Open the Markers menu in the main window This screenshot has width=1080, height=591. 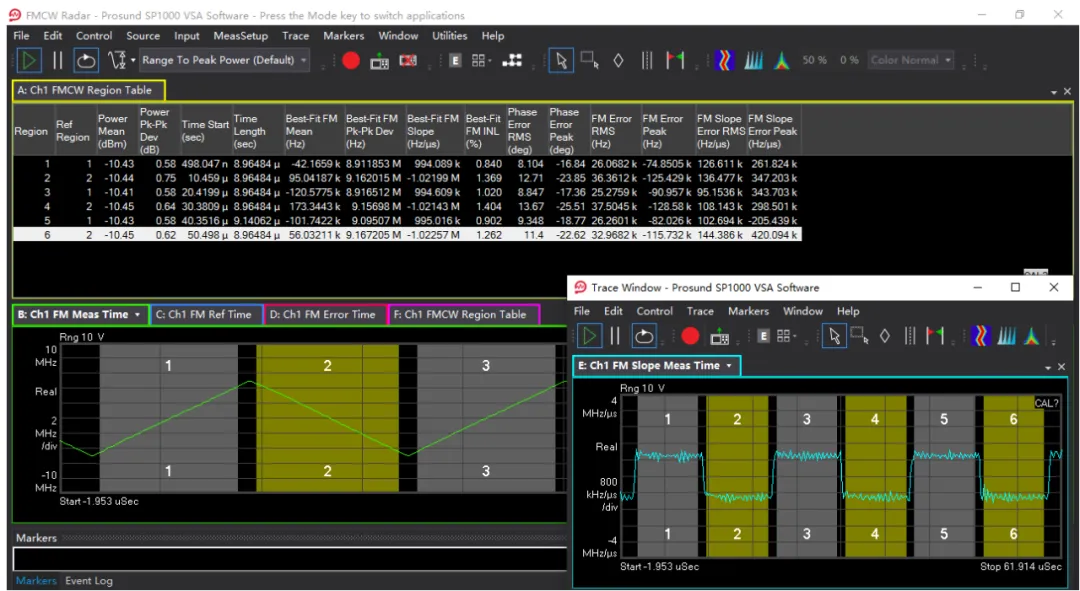pos(344,36)
